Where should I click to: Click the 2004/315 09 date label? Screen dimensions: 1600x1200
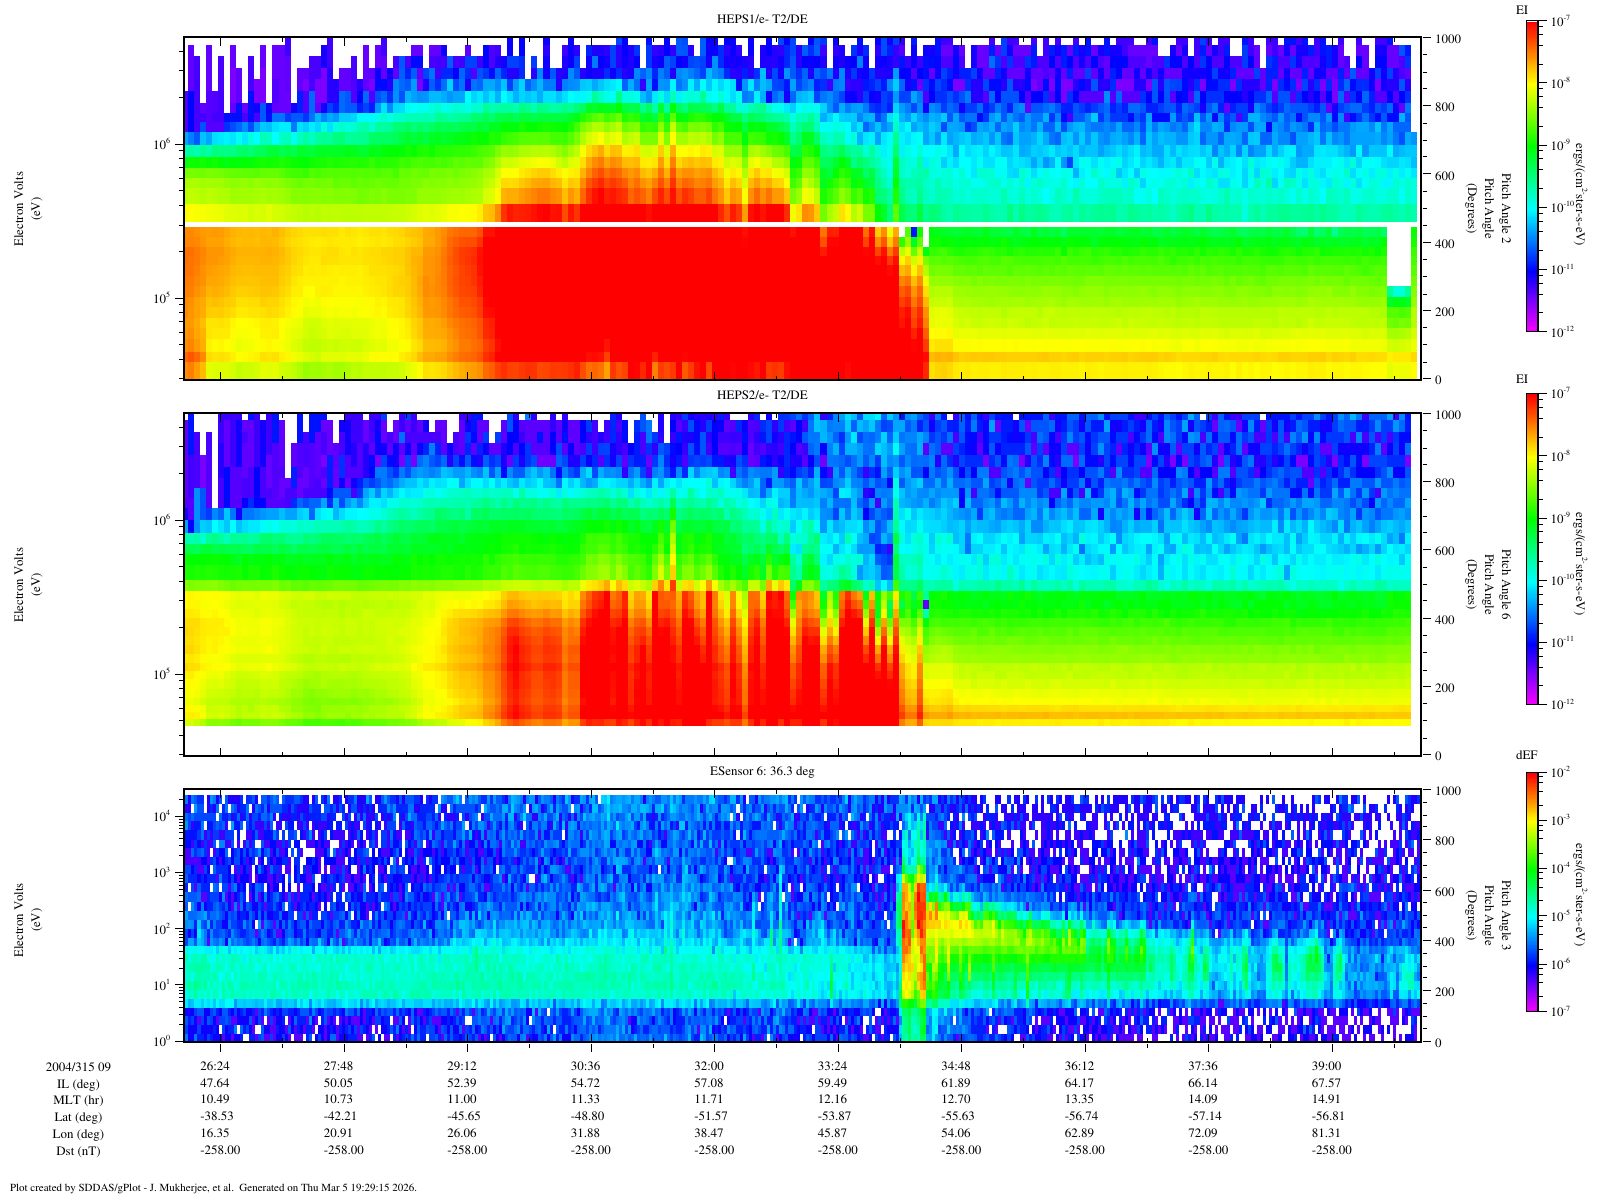pos(78,1066)
